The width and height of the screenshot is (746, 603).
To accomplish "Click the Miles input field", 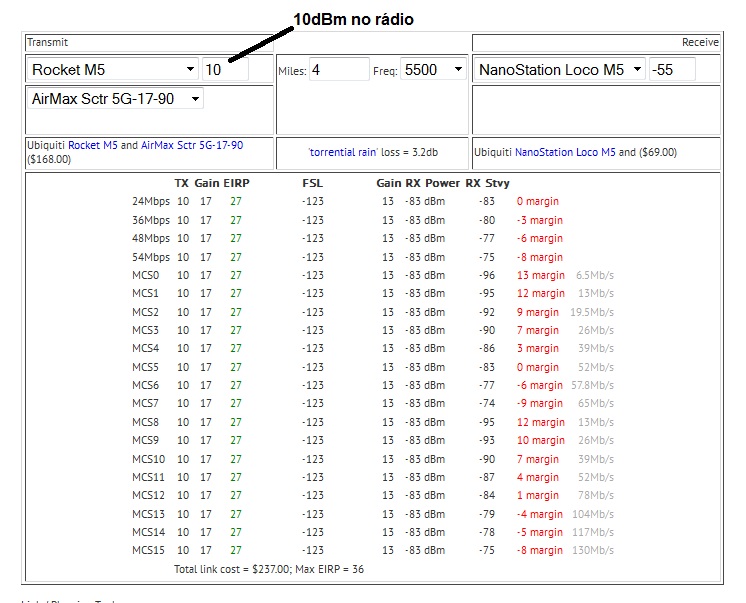I will click(339, 69).
